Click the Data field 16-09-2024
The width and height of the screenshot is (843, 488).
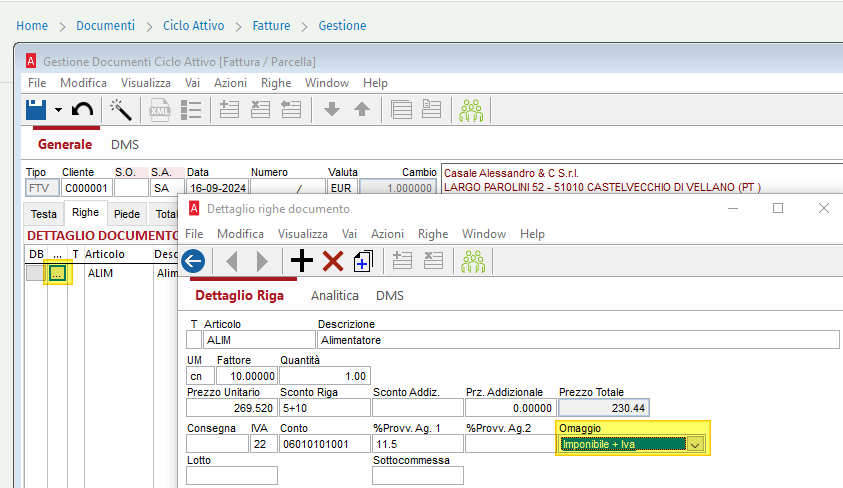pos(217,188)
